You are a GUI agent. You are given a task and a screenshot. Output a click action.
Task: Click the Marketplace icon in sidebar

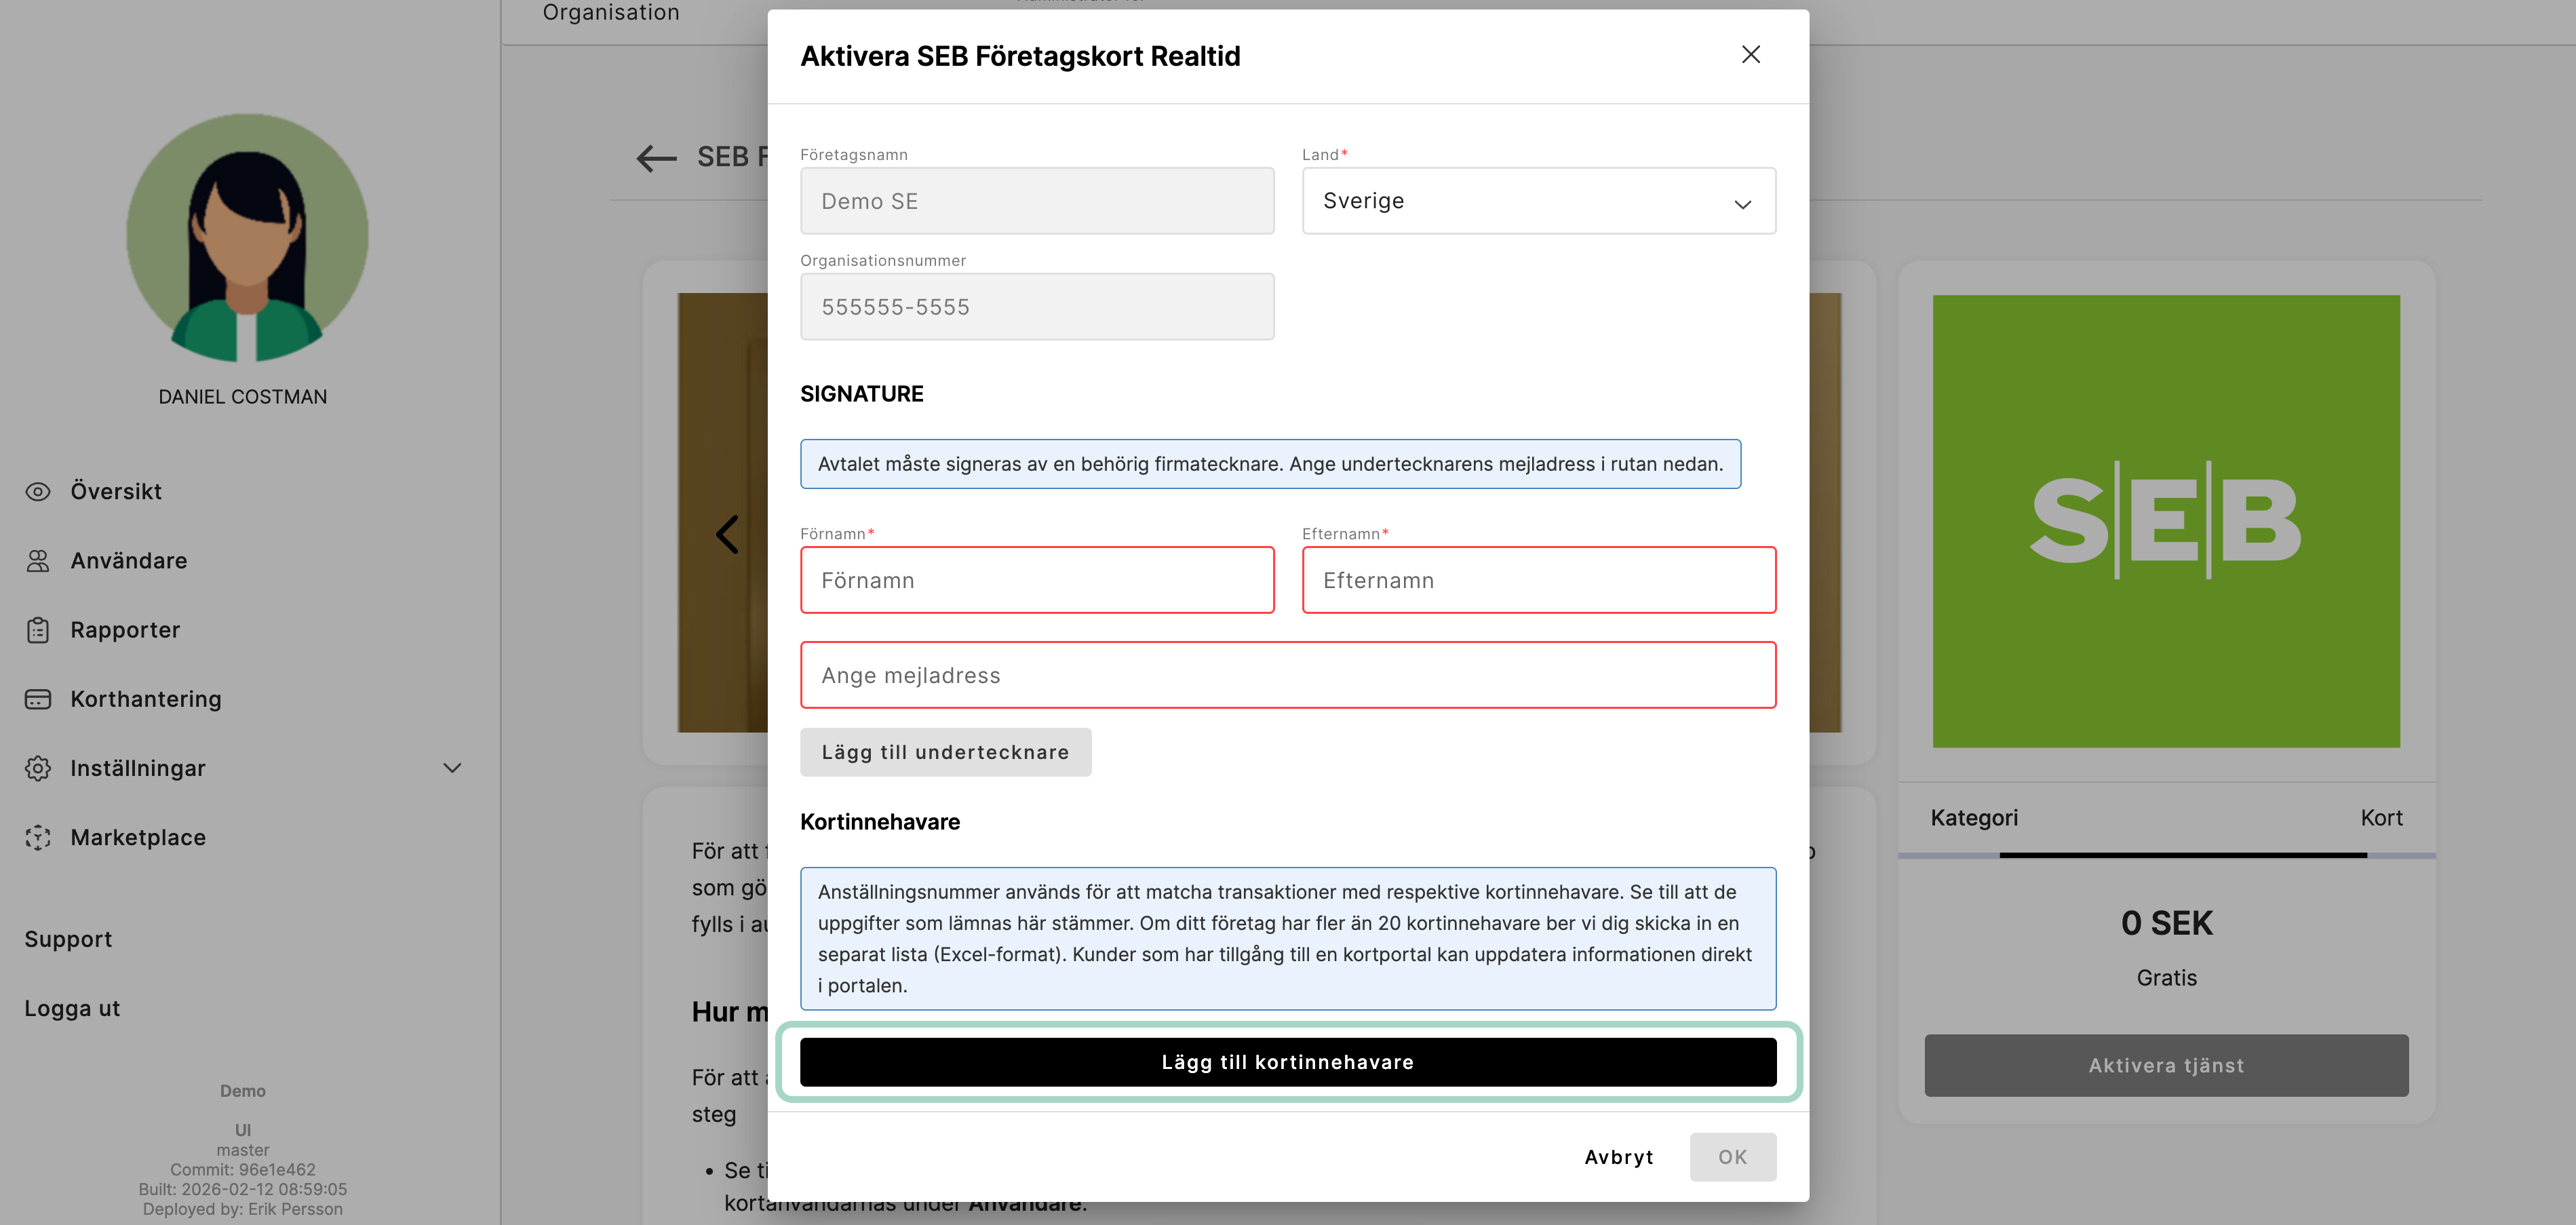point(38,837)
